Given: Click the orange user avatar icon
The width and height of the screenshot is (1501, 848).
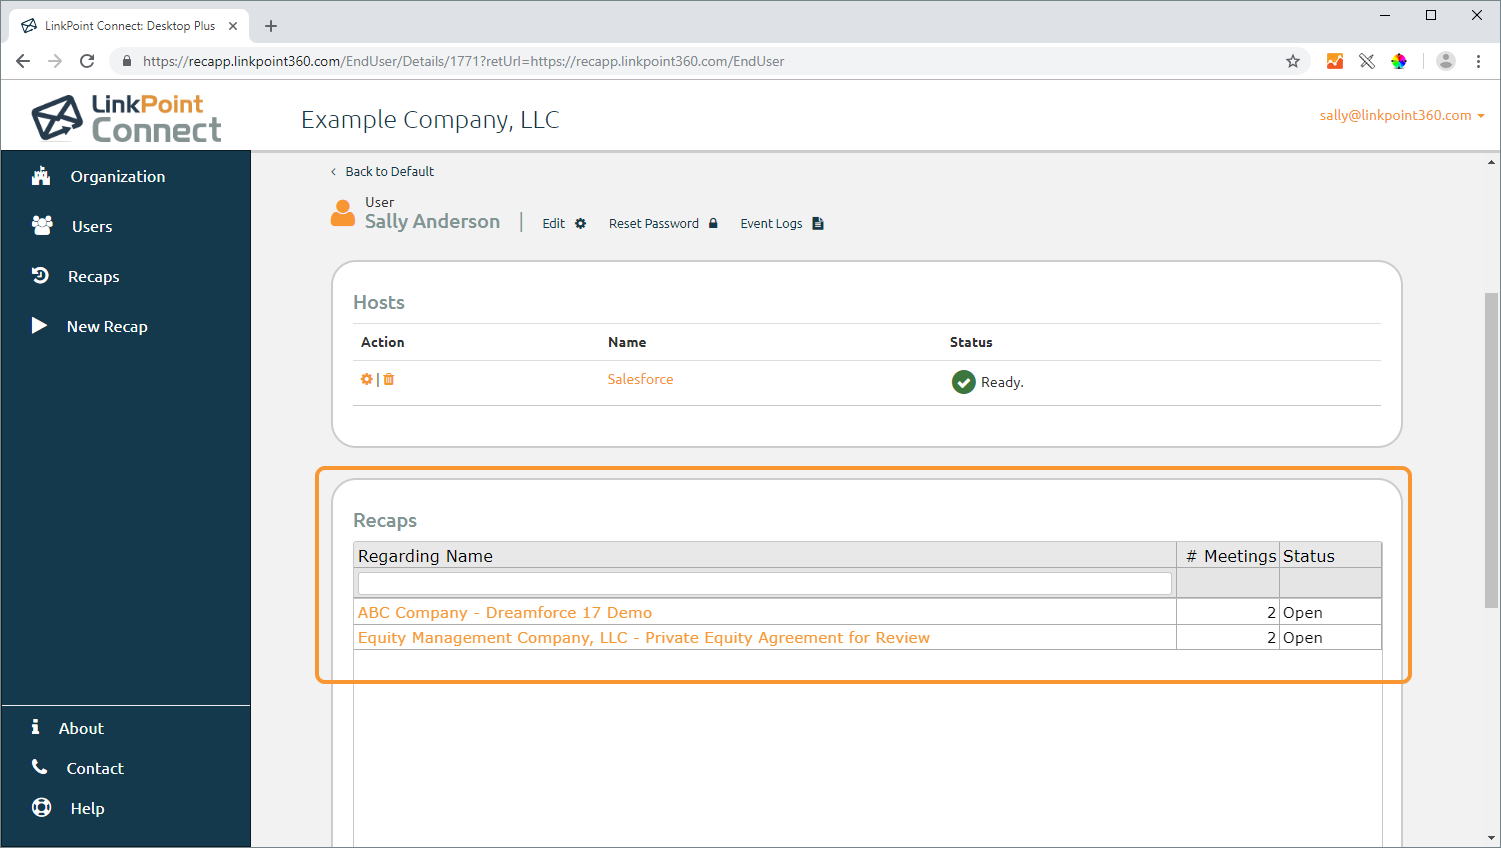Looking at the screenshot, I should point(343,213).
